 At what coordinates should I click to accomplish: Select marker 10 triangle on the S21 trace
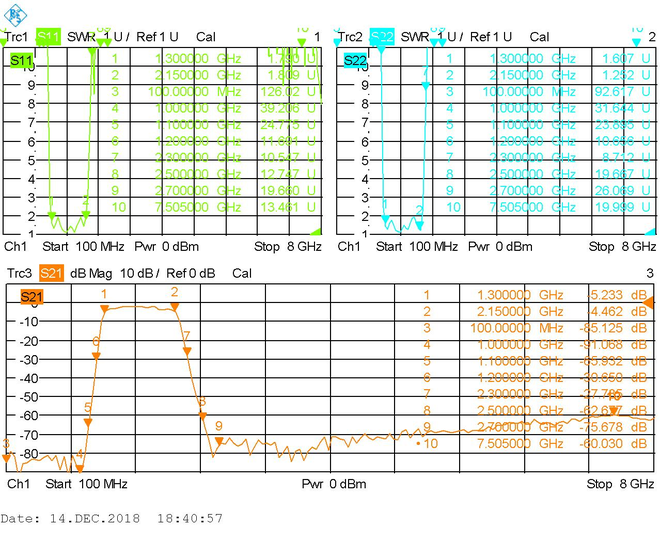coord(614,411)
